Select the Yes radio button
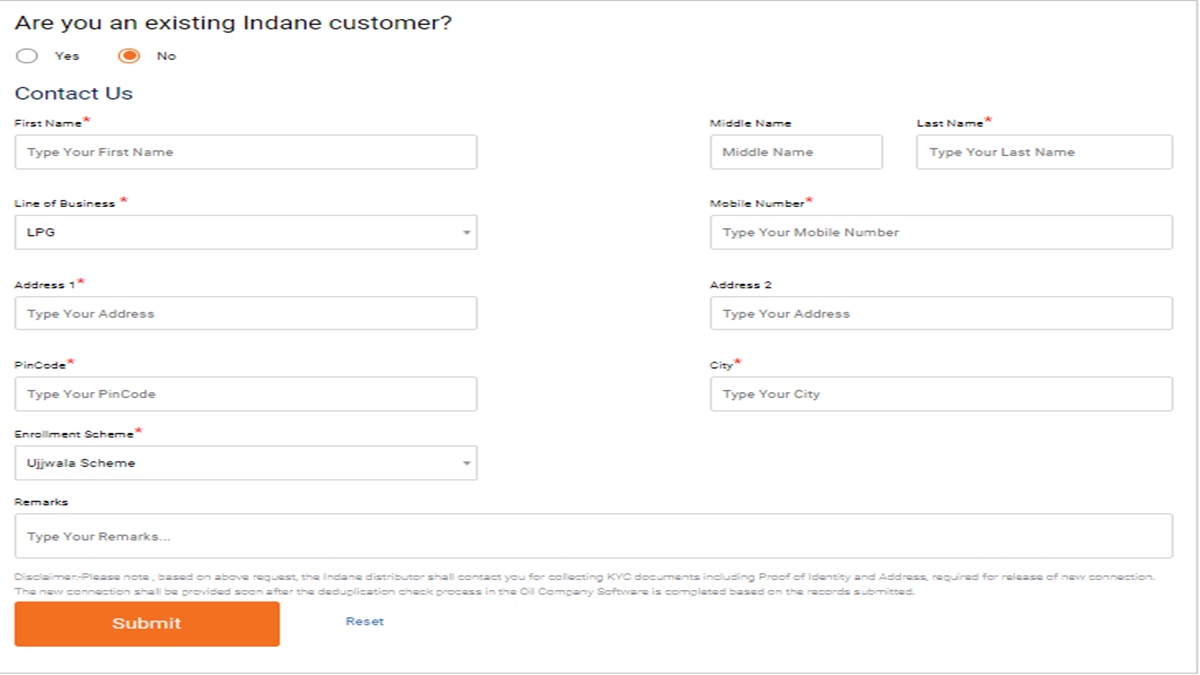 click(x=27, y=56)
